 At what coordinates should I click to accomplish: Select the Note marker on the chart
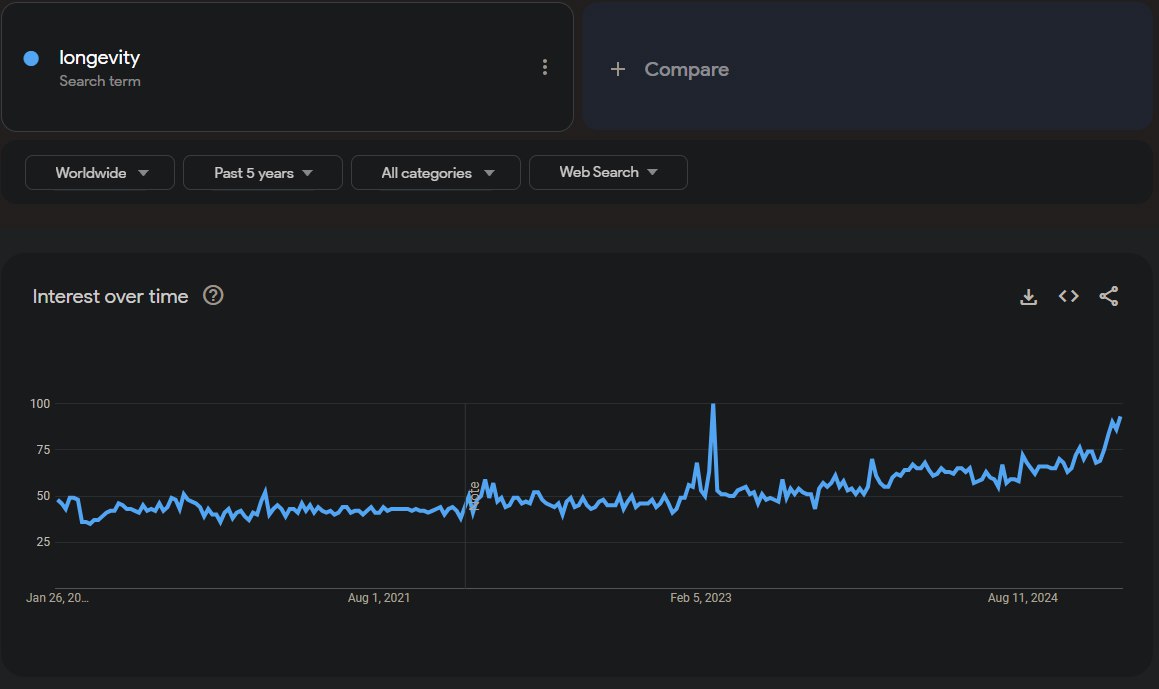(x=474, y=496)
